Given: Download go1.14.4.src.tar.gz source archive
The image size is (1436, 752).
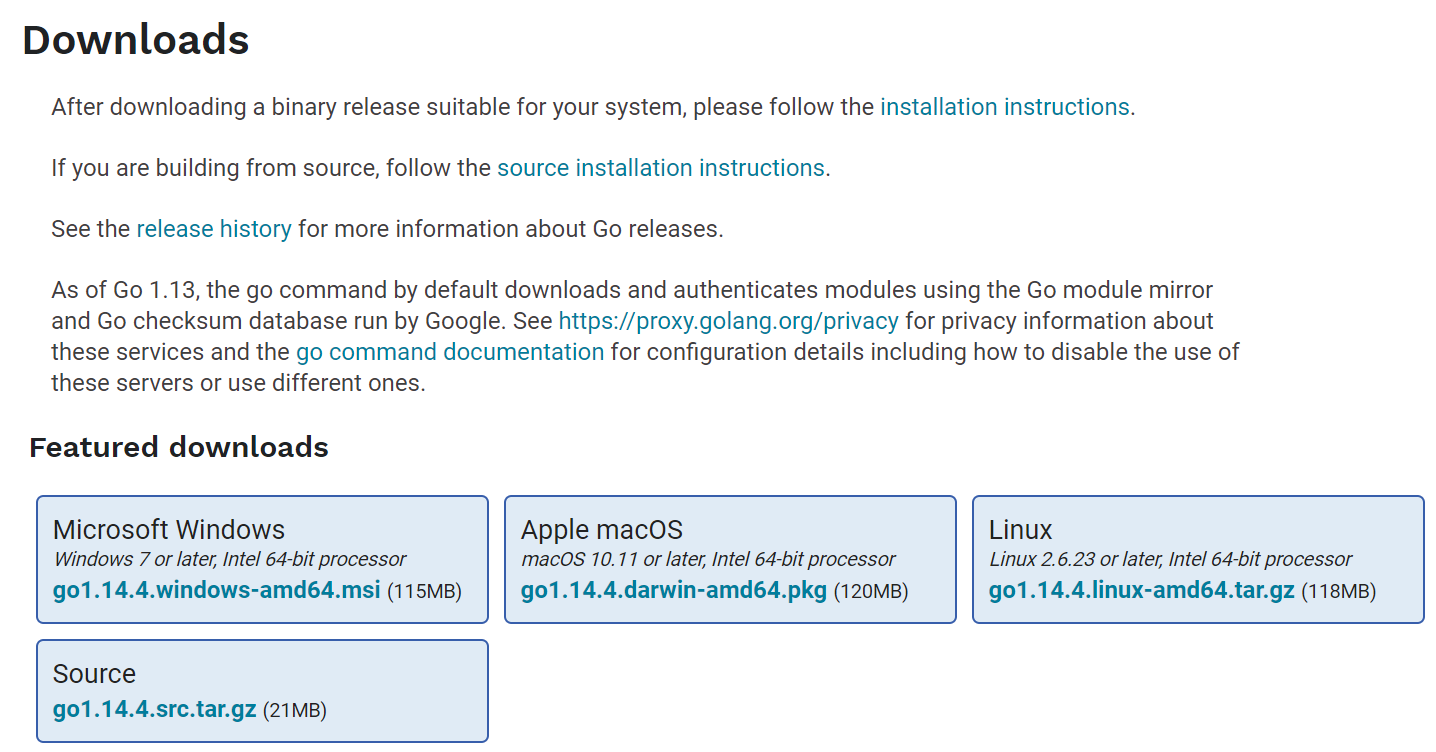Looking at the screenshot, I should (x=154, y=710).
